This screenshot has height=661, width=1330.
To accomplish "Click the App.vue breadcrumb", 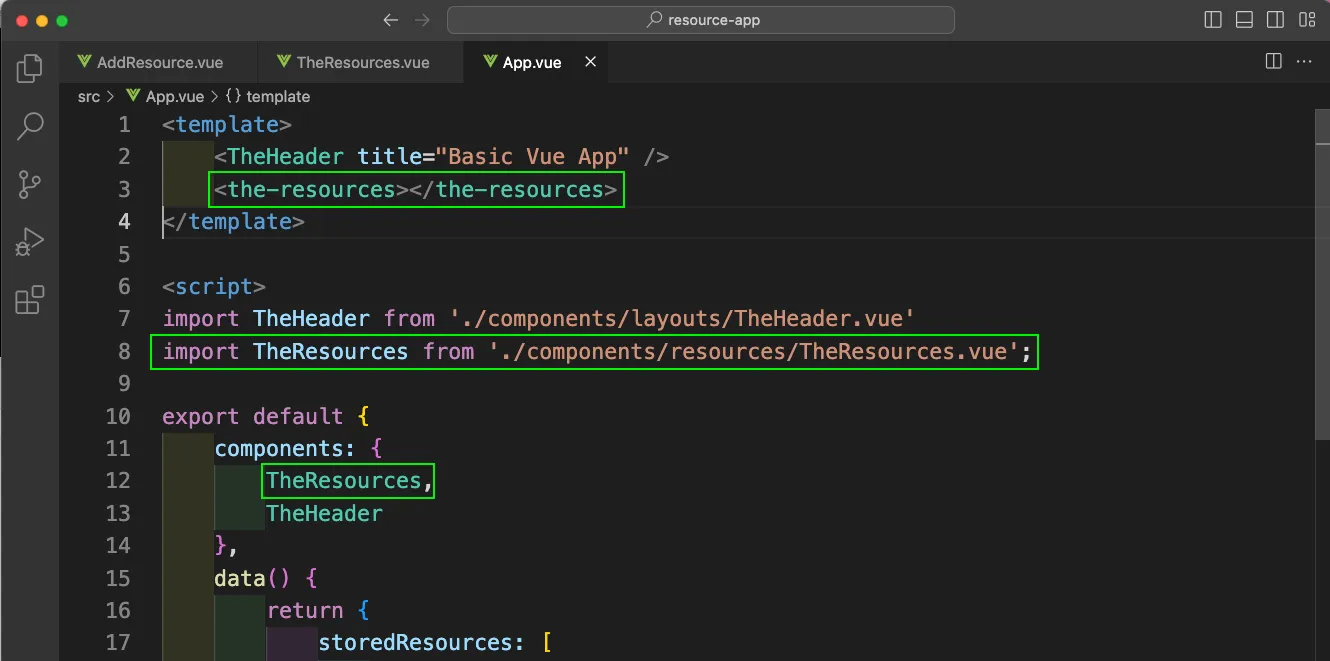I will [x=164, y=97].
